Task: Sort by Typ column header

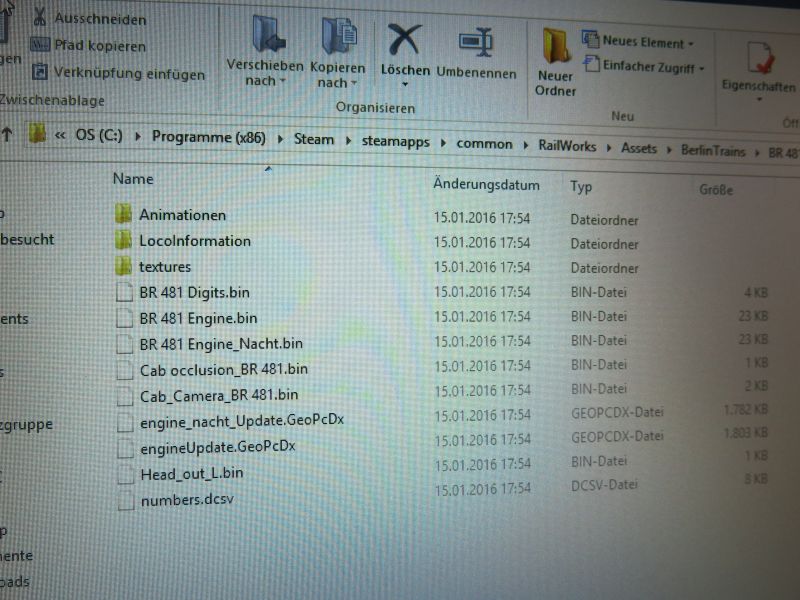Action: click(x=581, y=187)
